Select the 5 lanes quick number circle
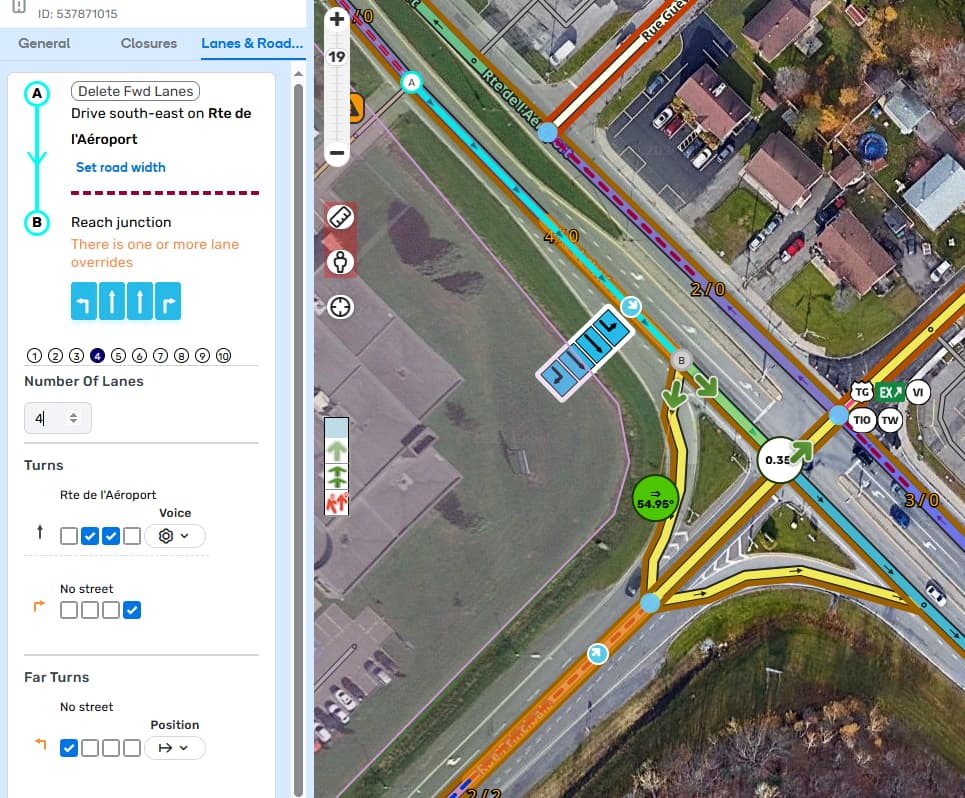The image size is (965, 798). pyautogui.click(x=118, y=356)
